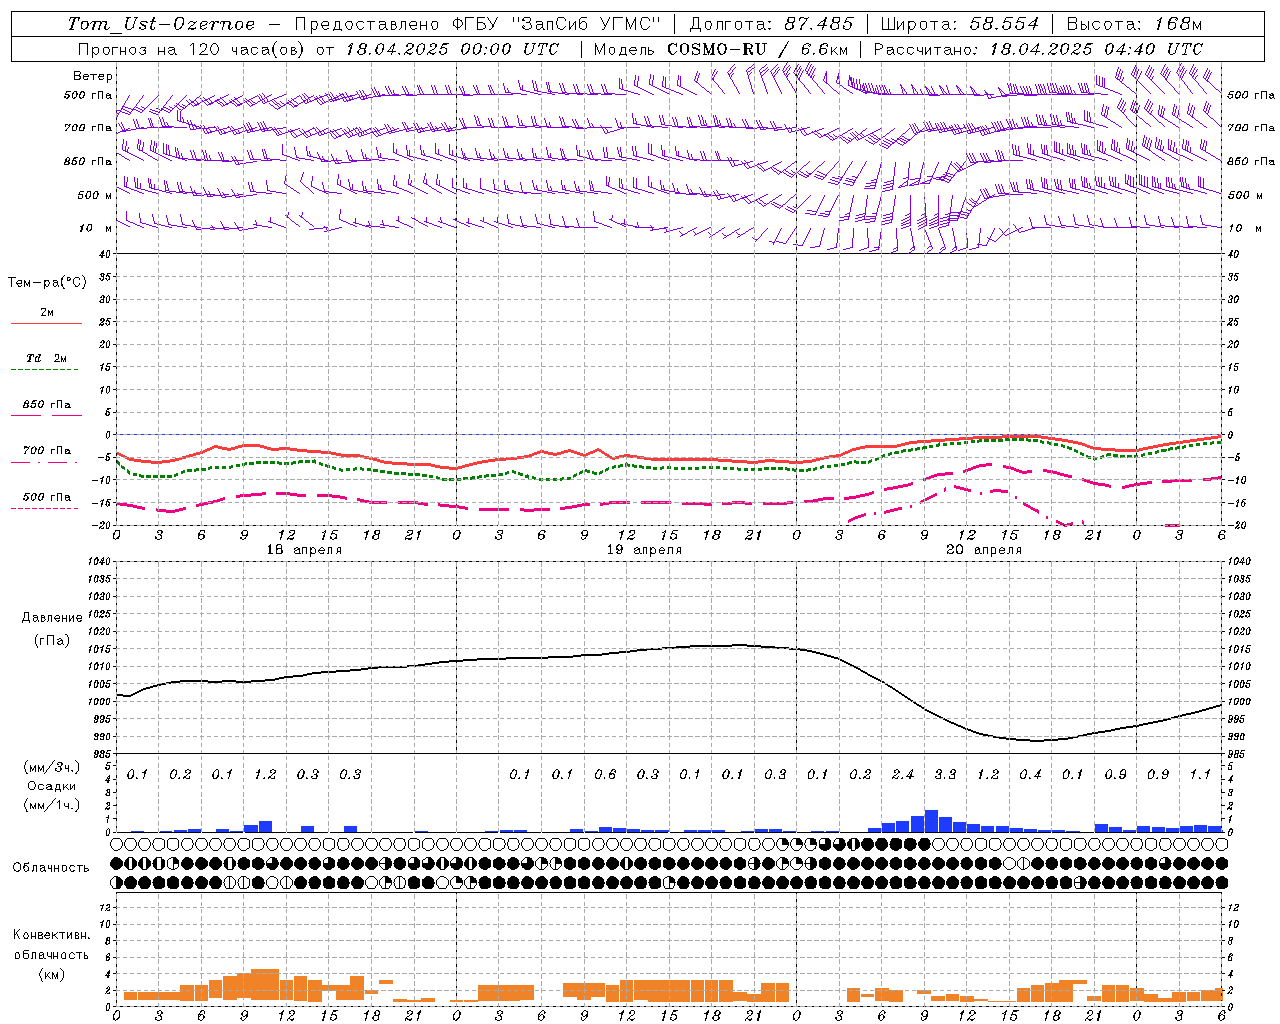This screenshot has height=1024, width=1280.
Task: Click the Td 2м dew point legend entry
Action: tap(47, 358)
